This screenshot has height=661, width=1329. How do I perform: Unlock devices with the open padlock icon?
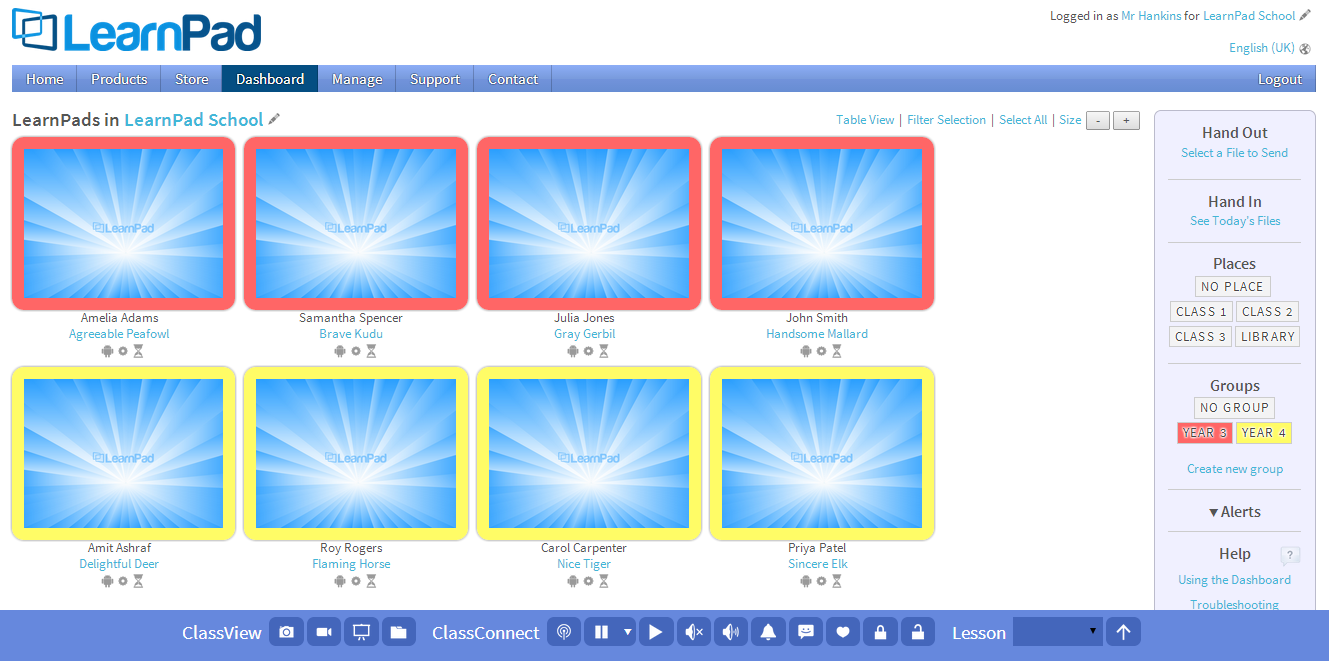pyautogui.click(x=918, y=632)
